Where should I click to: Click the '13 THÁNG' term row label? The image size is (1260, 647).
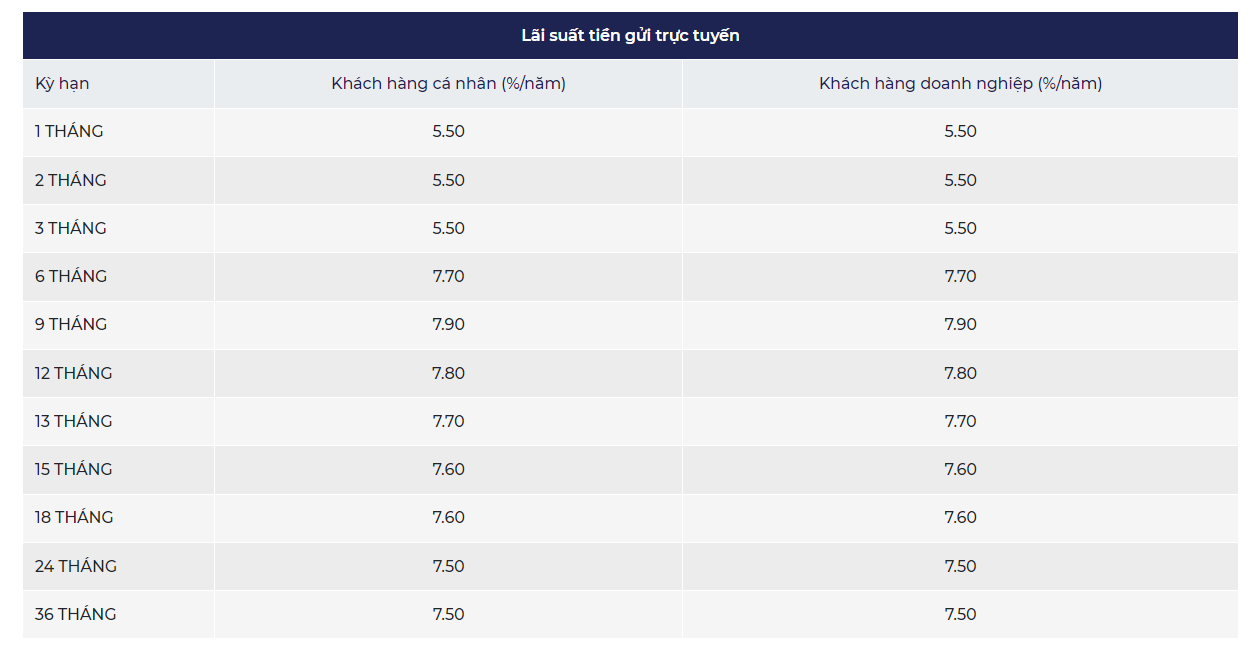click(x=74, y=421)
